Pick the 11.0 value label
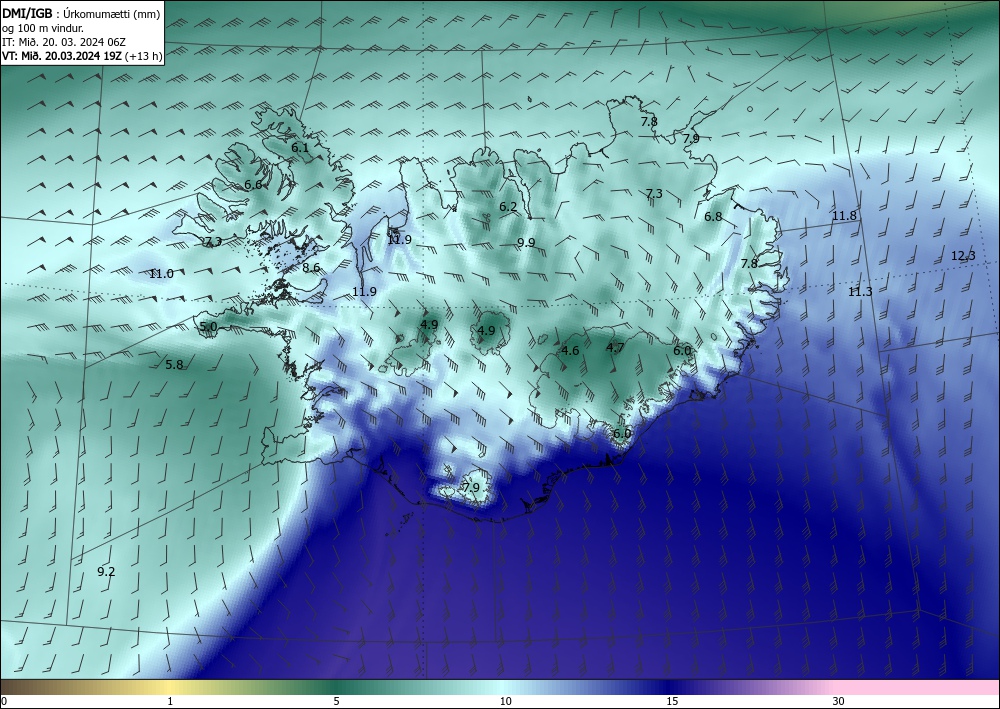This screenshot has width=1000, height=709. point(161,274)
